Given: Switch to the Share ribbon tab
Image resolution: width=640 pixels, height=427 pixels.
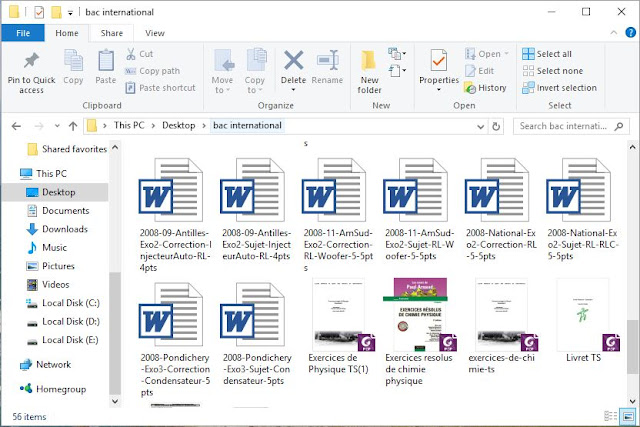Looking at the screenshot, I should click(x=111, y=33).
